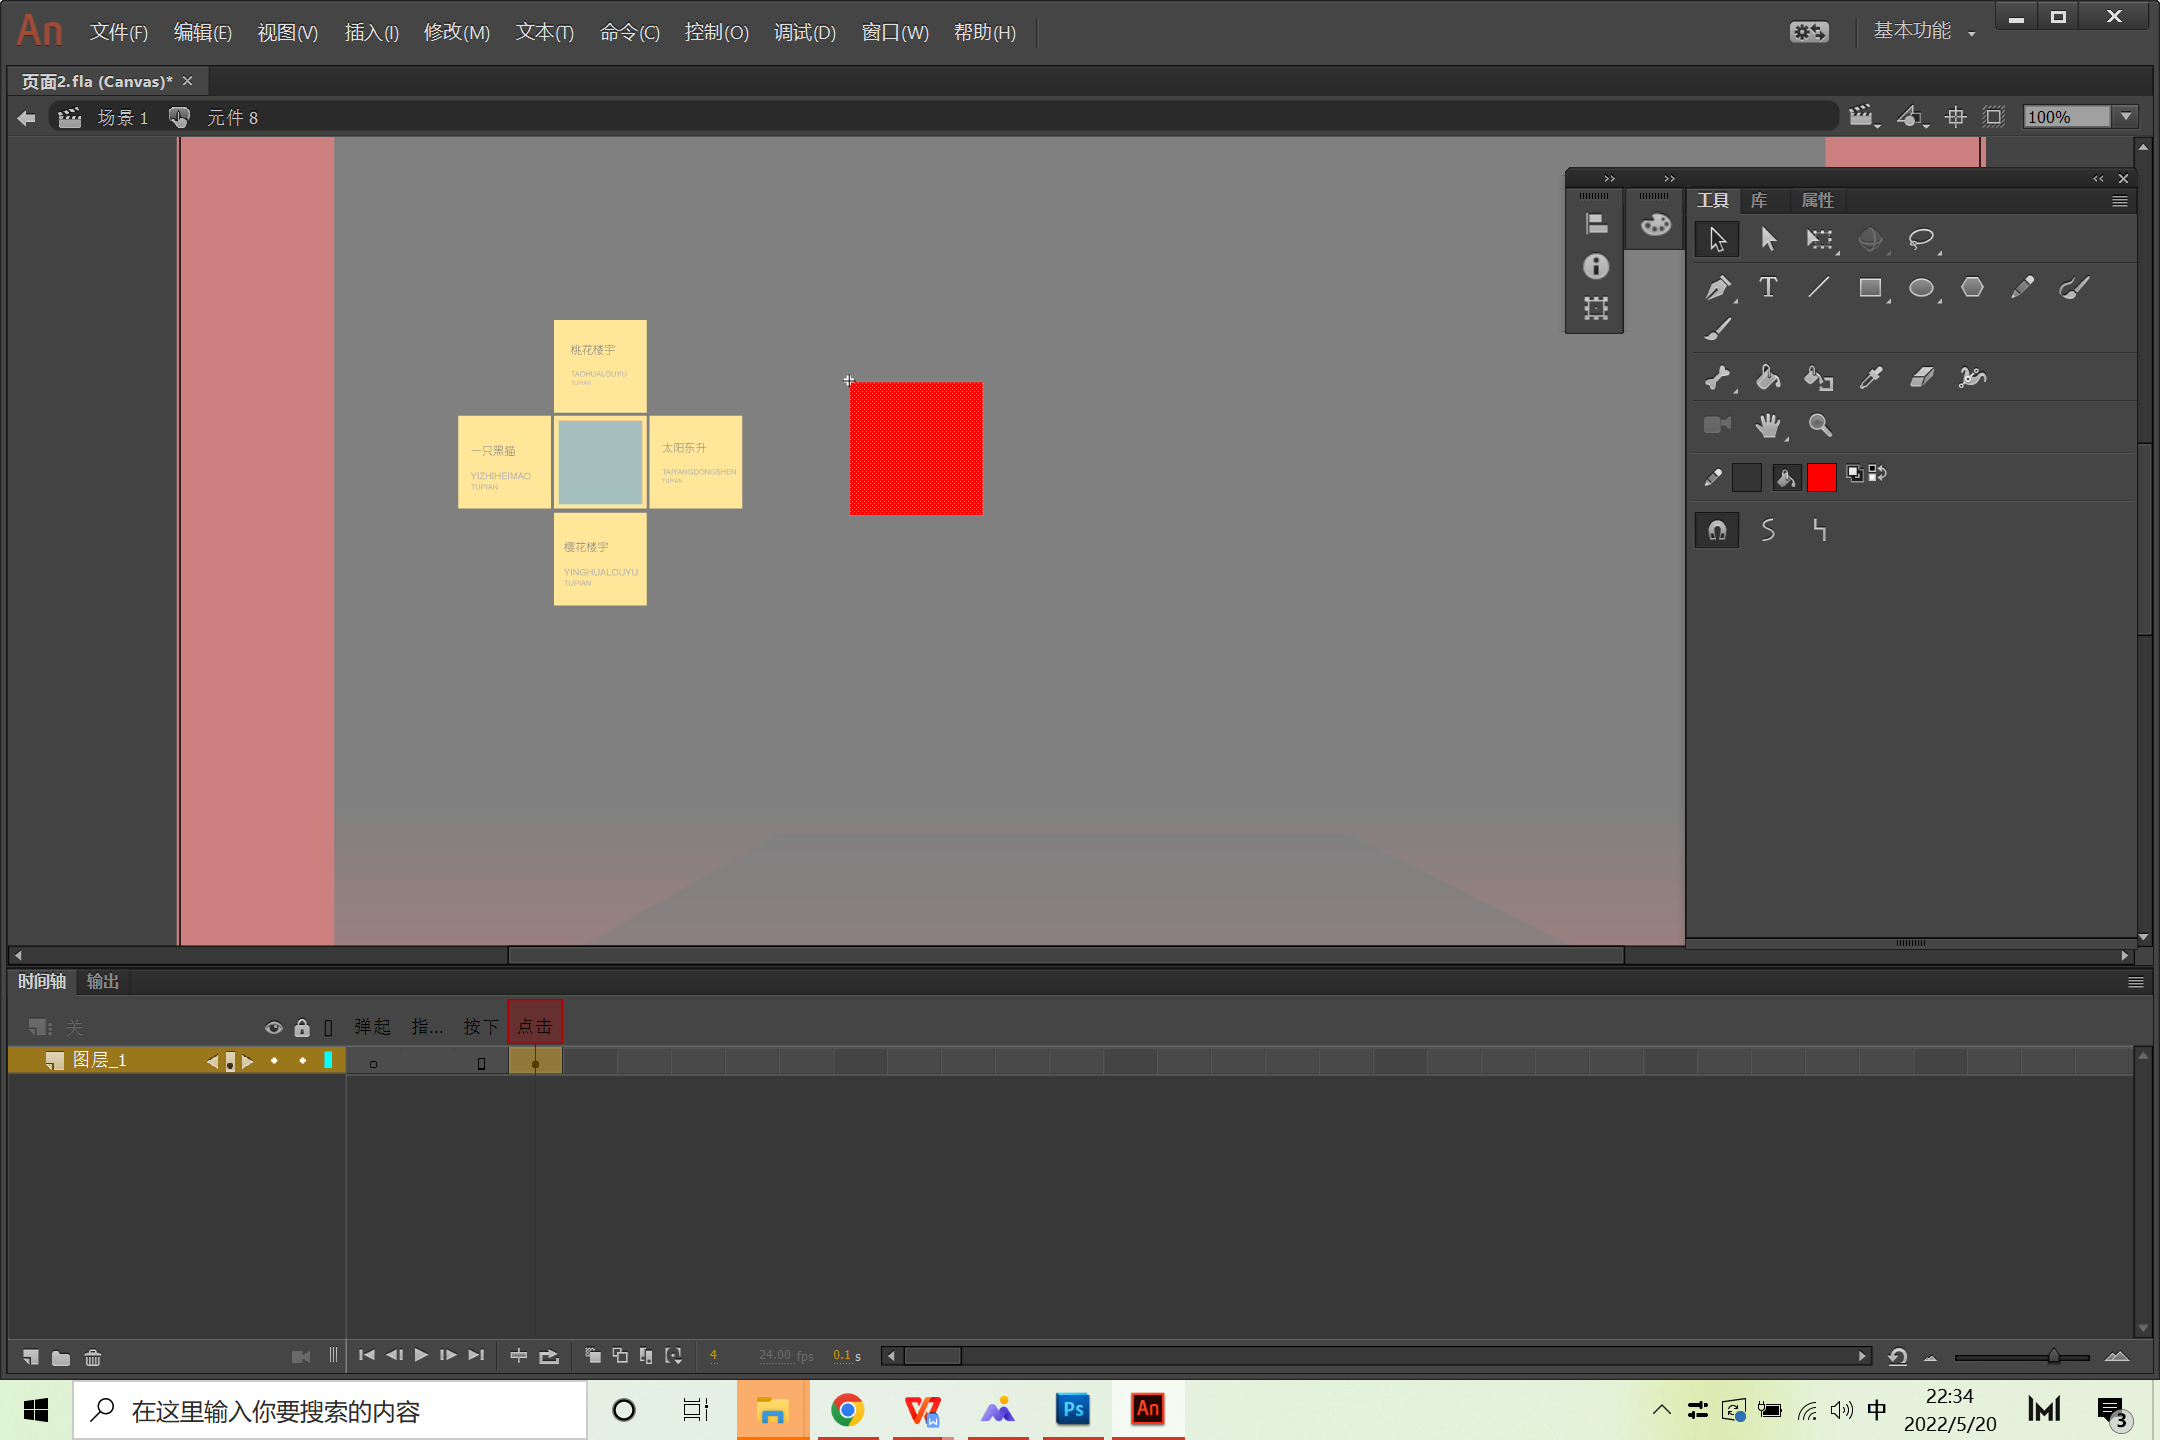Open the timeline panel options menu
This screenshot has width=2160, height=1440.
coord(2135,982)
